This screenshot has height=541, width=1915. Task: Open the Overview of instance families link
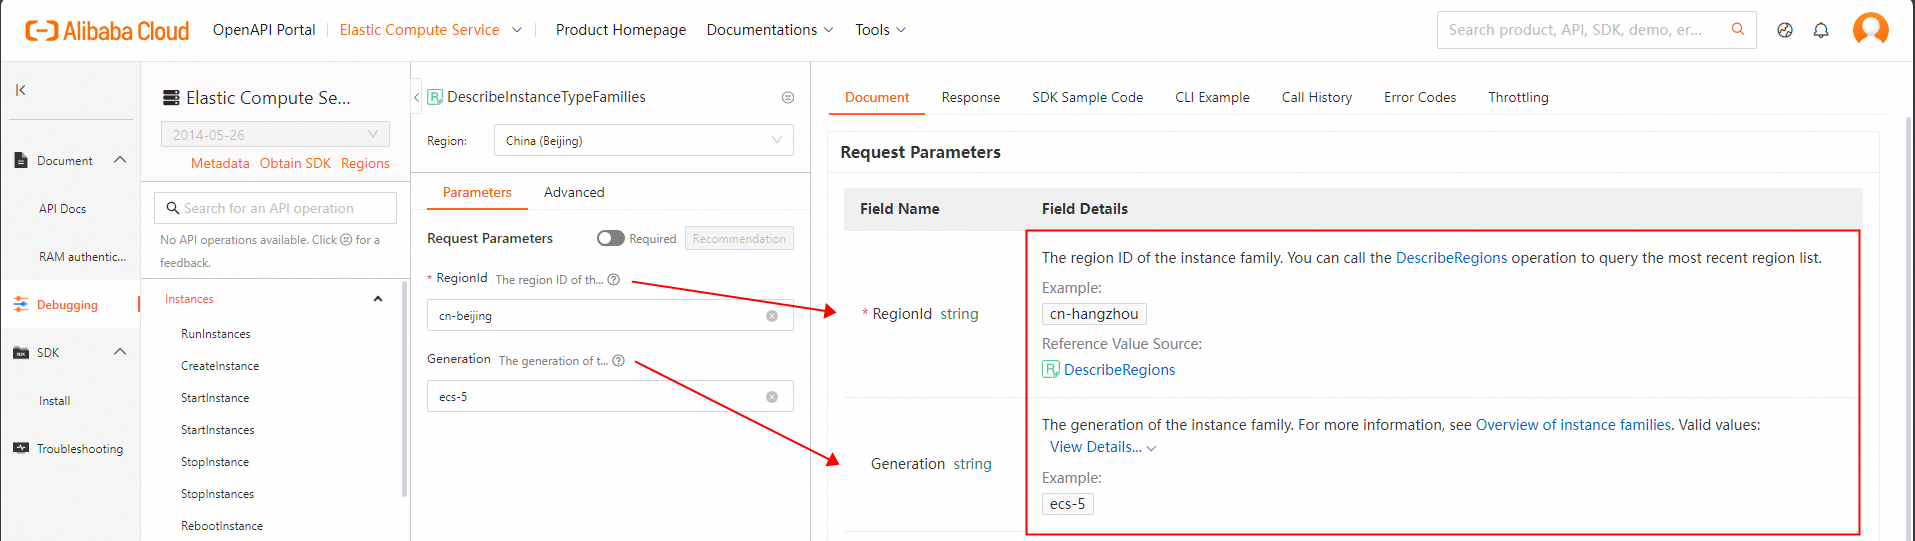(1573, 425)
